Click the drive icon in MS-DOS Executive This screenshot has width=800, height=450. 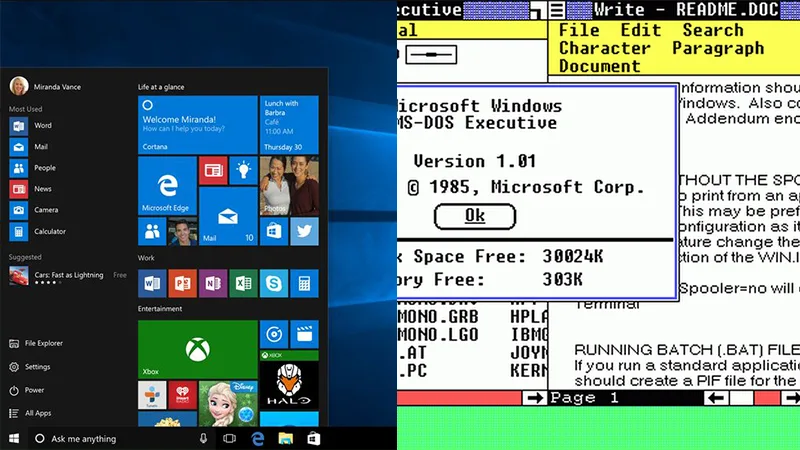pyautogui.click(x=431, y=55)
